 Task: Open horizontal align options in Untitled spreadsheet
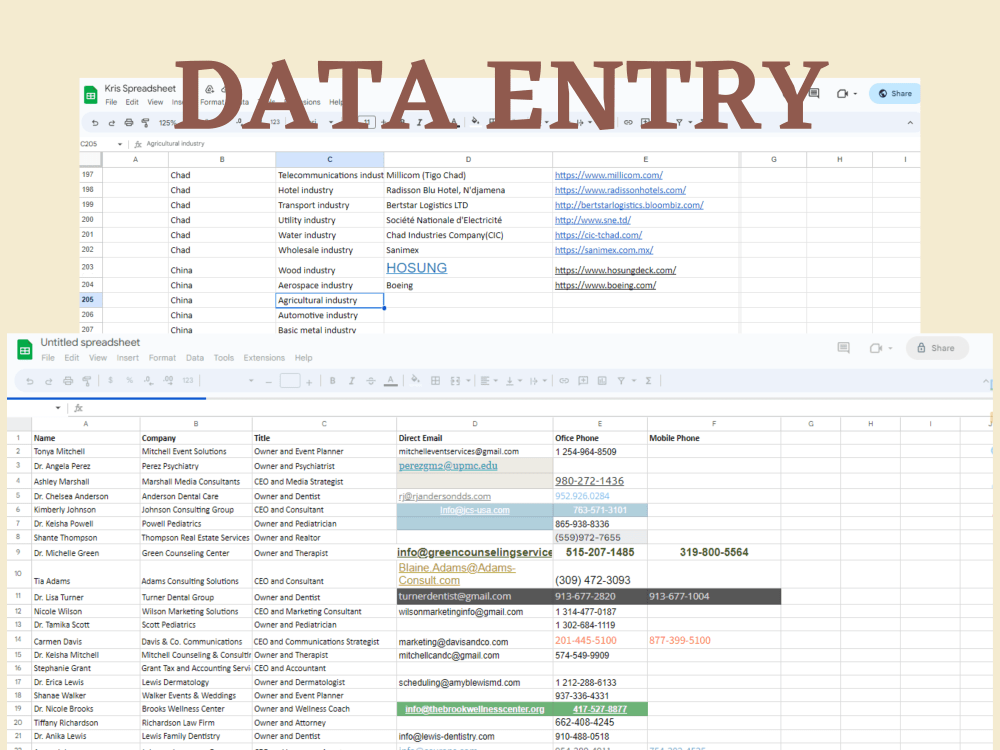point(489,381)
